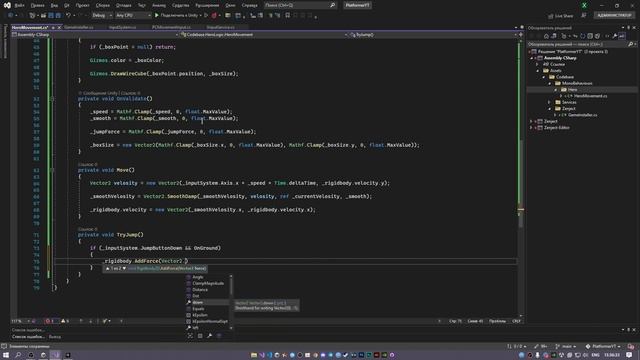
Task: Click the Администратор button
Action: 614,15
